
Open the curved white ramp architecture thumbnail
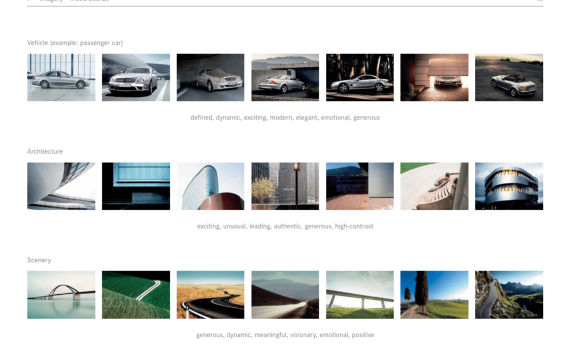tap(61, 186)
